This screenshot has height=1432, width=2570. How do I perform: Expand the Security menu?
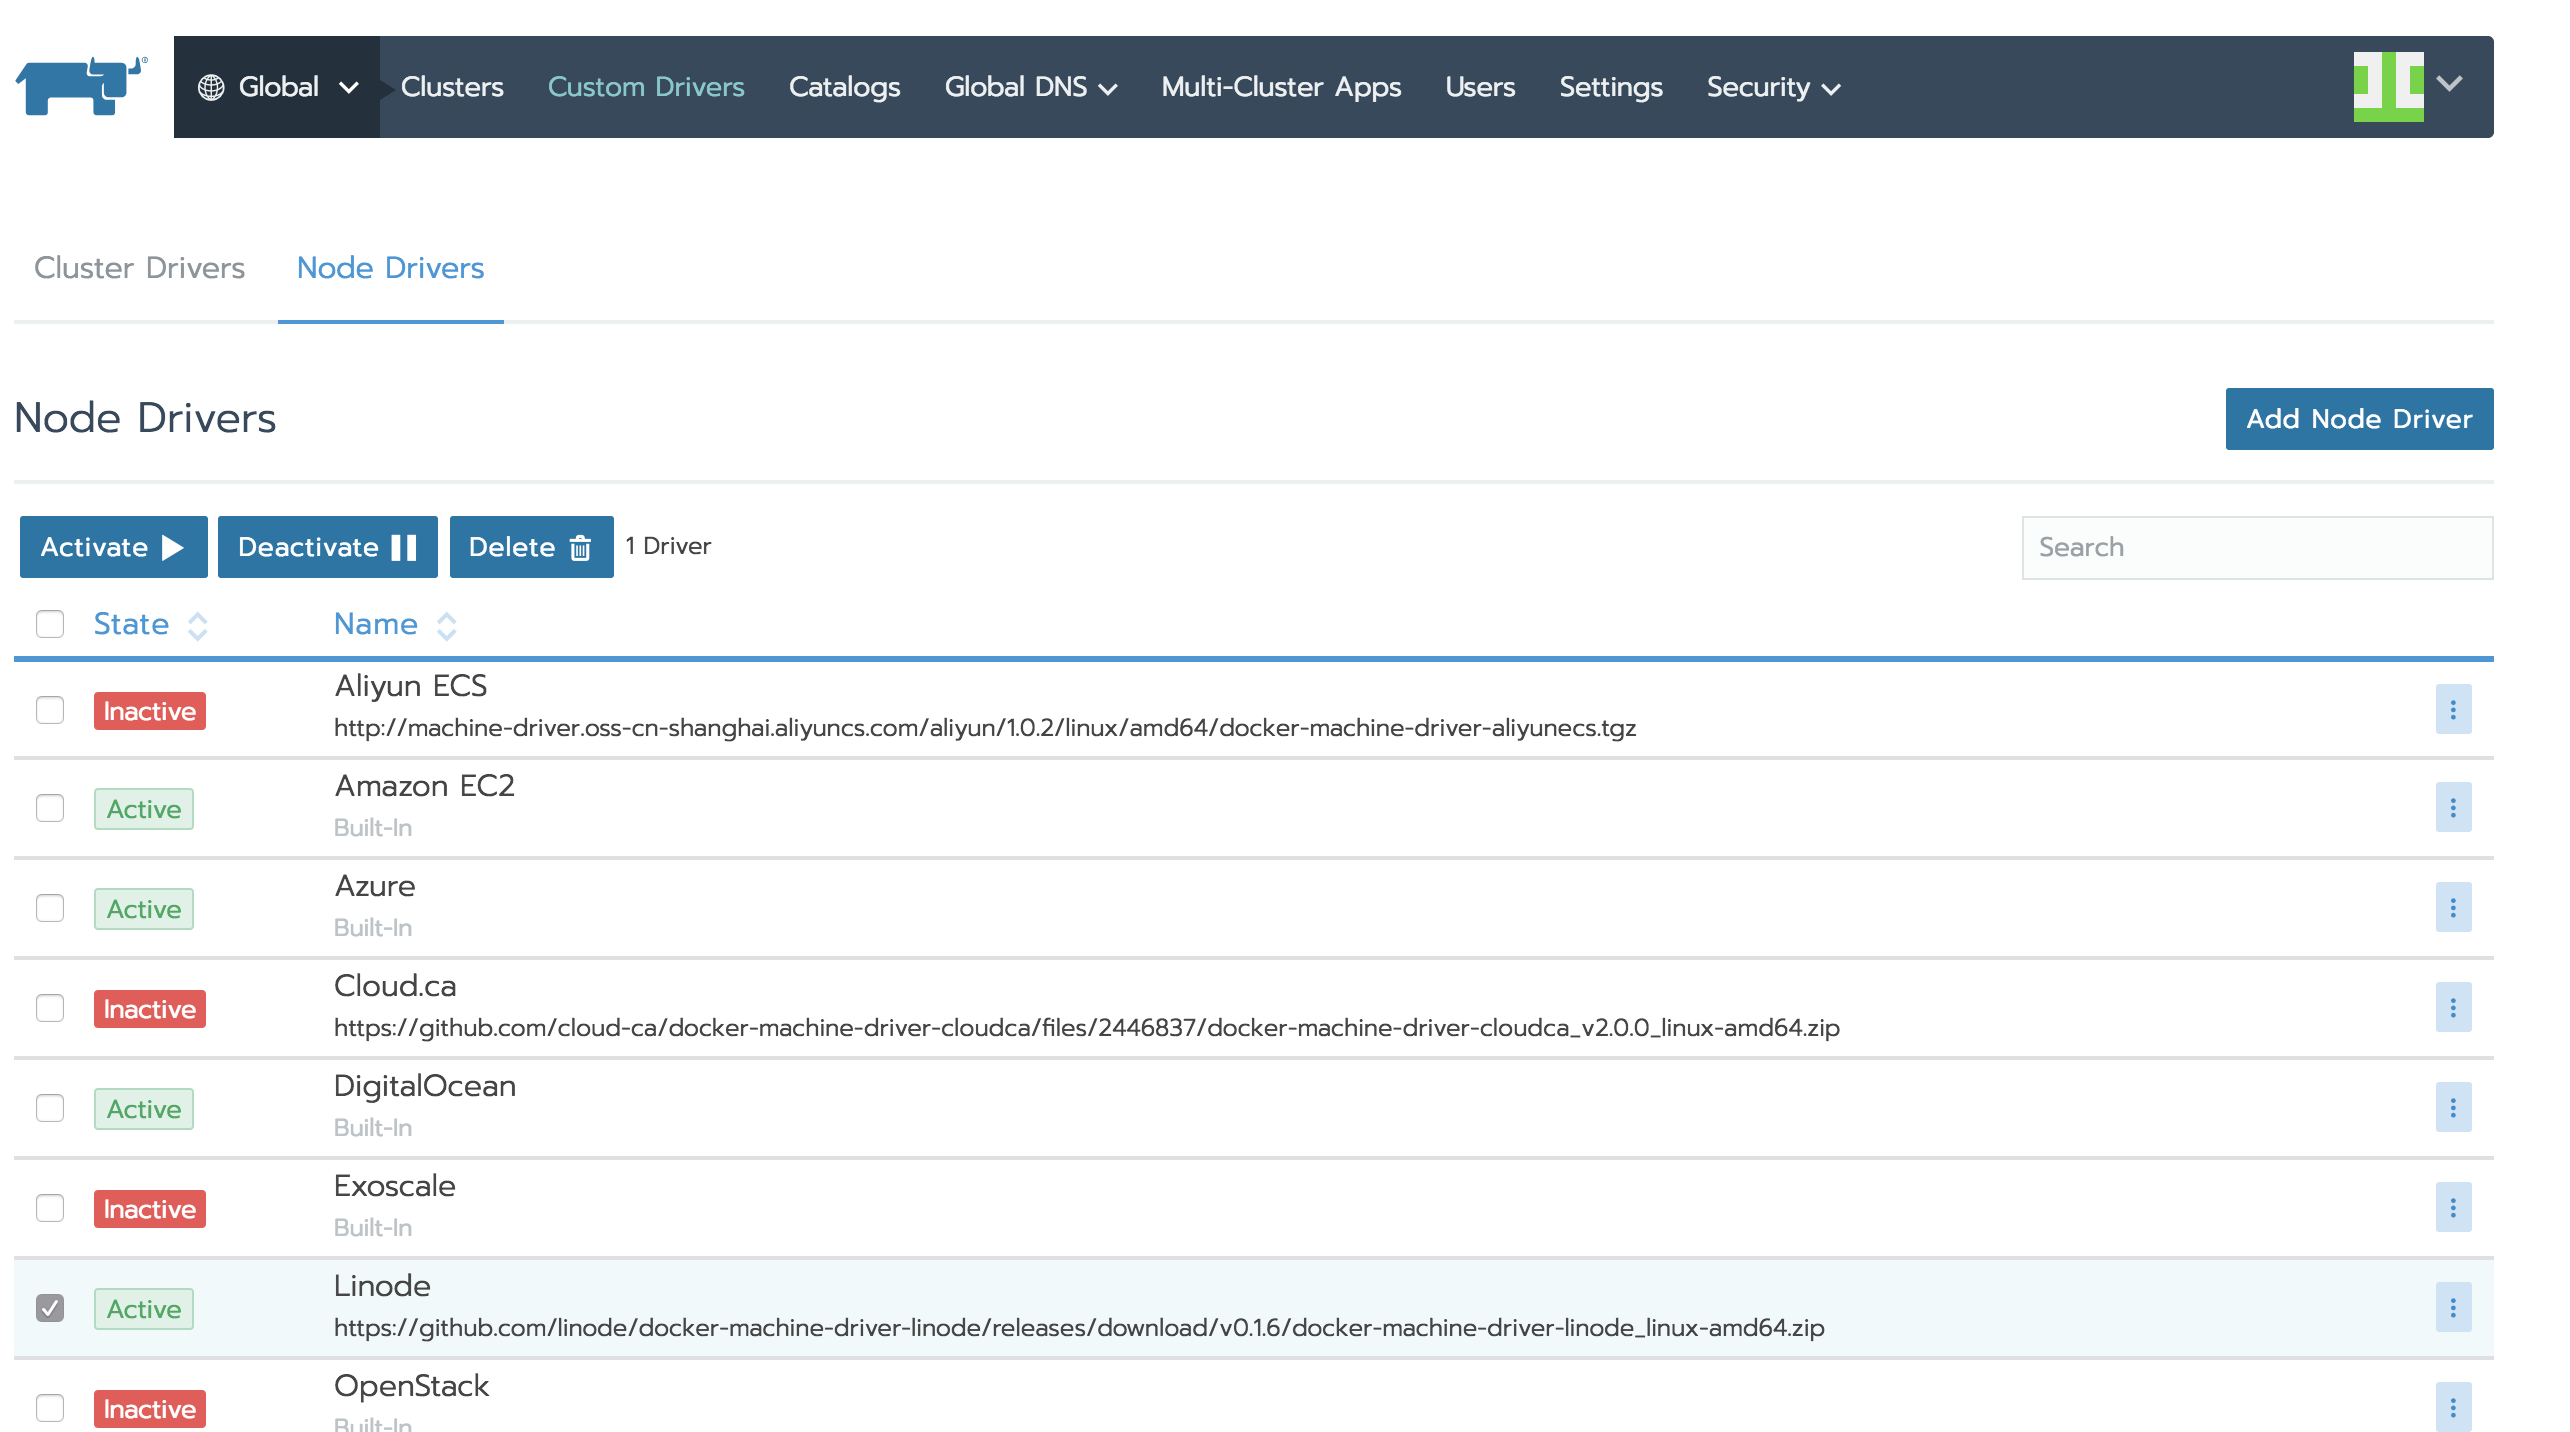[x=1773, y=87]
